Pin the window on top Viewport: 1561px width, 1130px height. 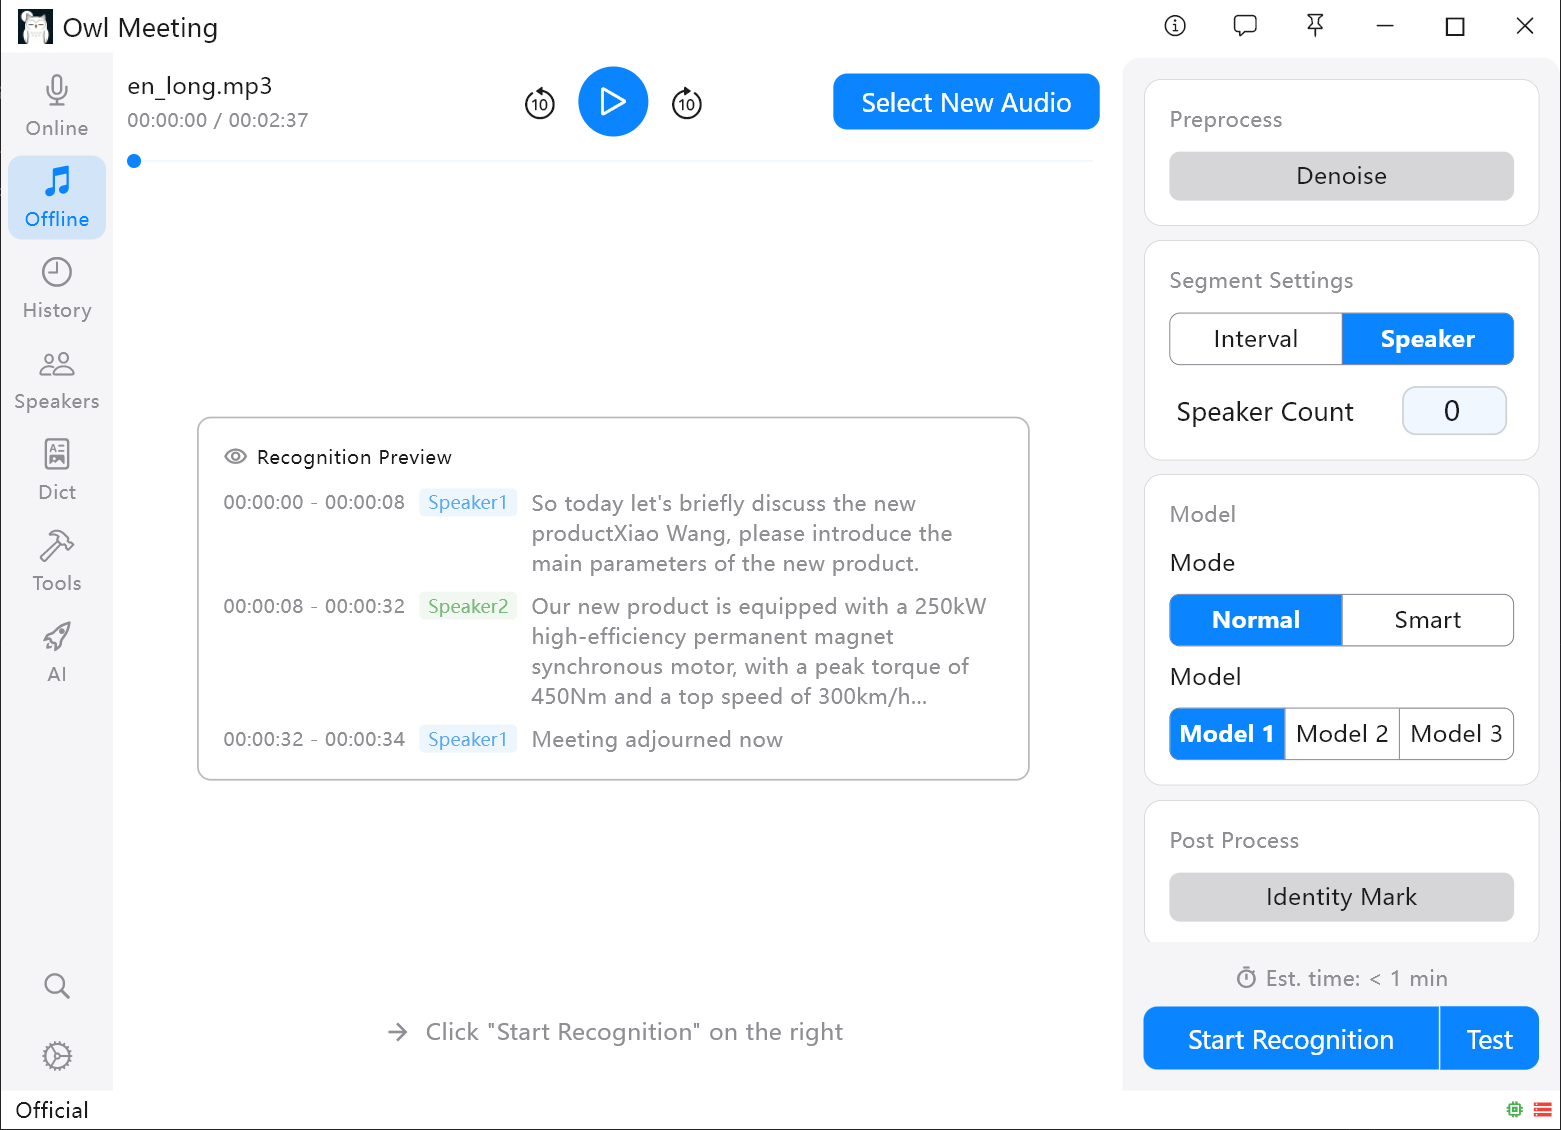tap(1314, 26)
